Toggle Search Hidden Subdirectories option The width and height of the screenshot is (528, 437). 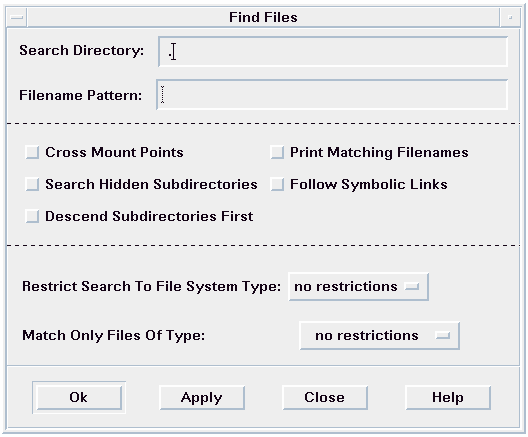coord(32,184)
